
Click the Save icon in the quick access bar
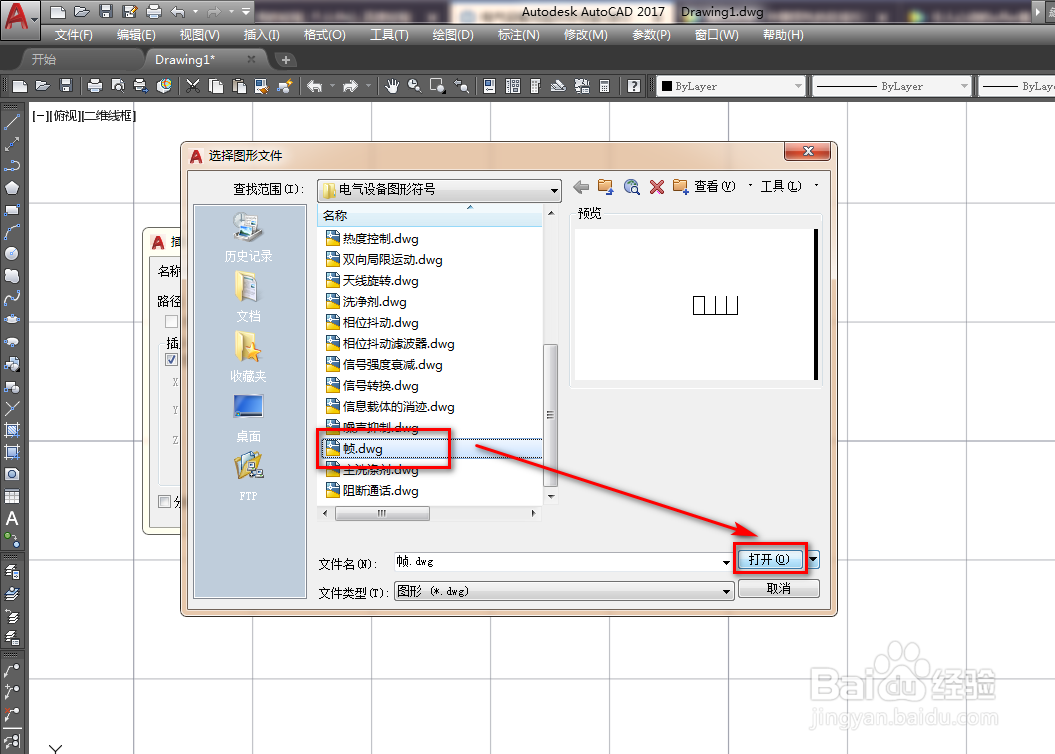click(106, 11)
